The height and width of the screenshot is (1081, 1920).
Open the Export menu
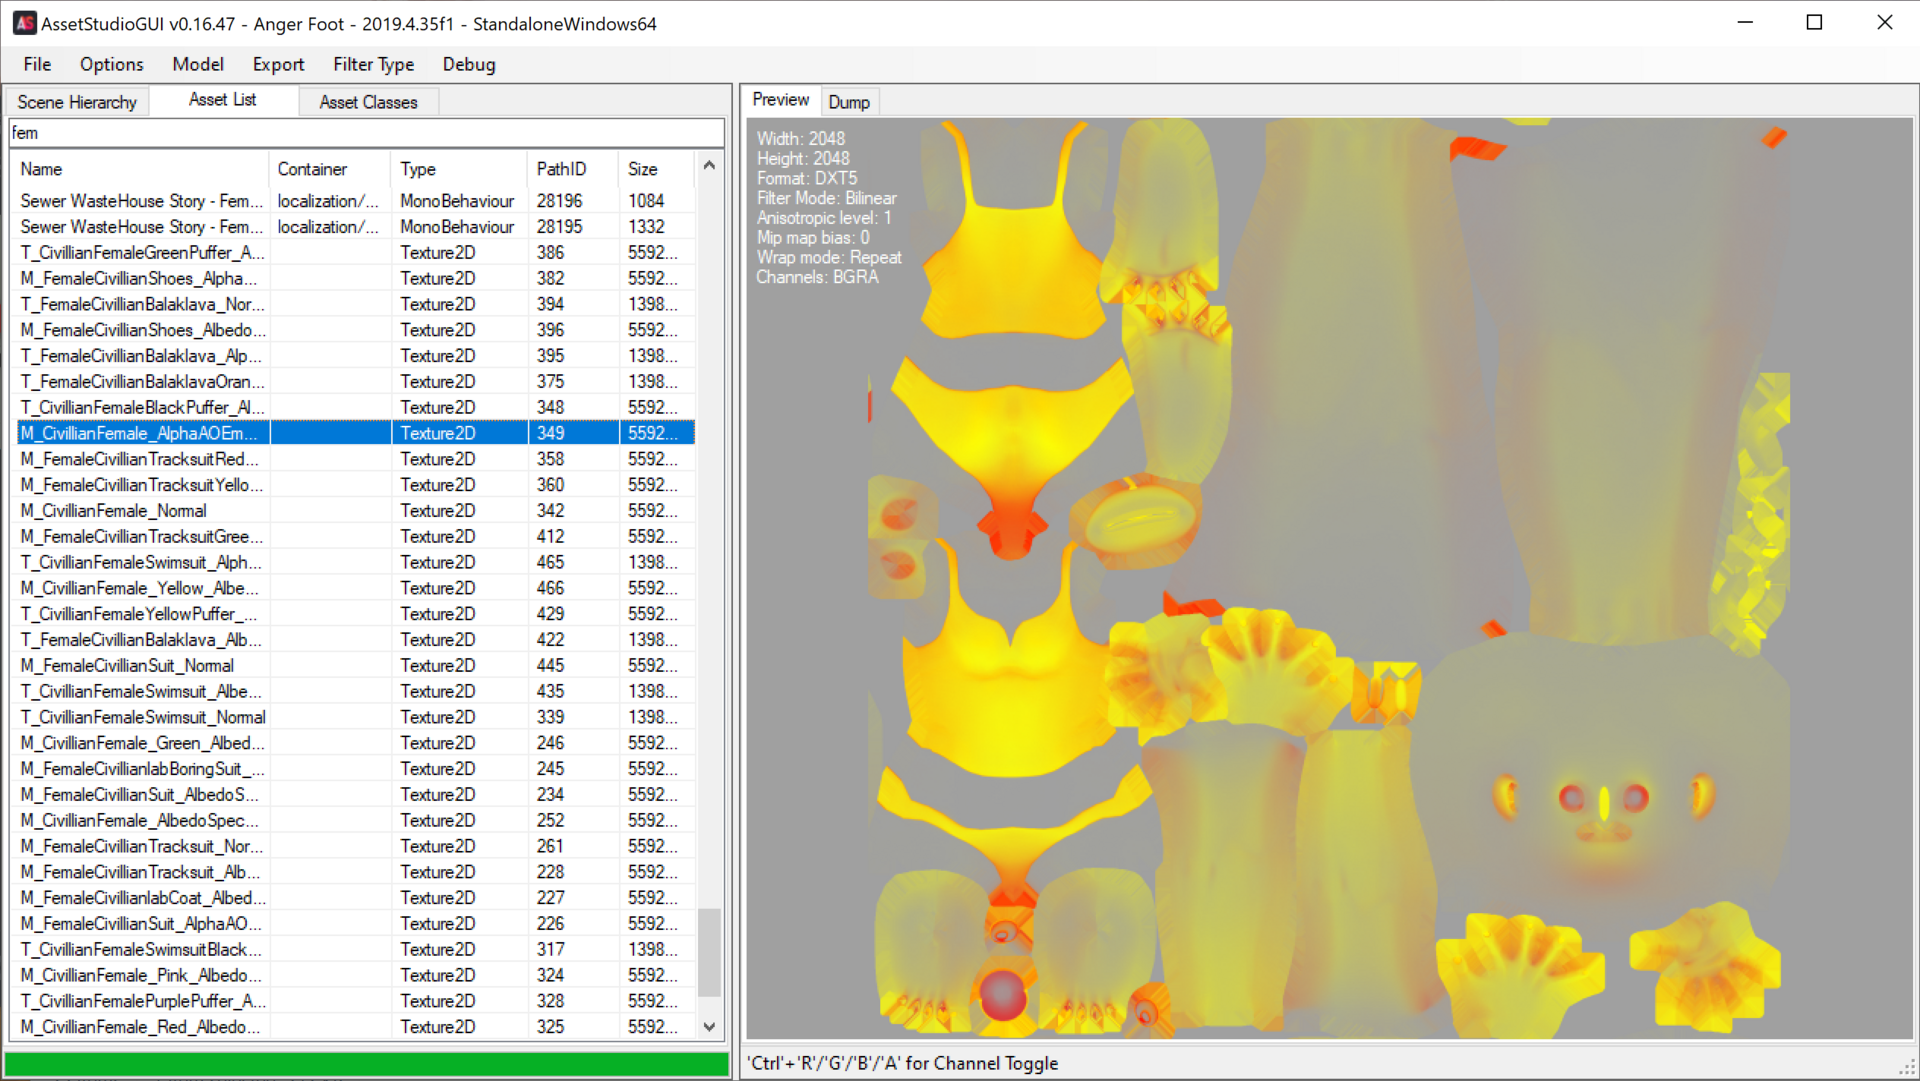278,64
